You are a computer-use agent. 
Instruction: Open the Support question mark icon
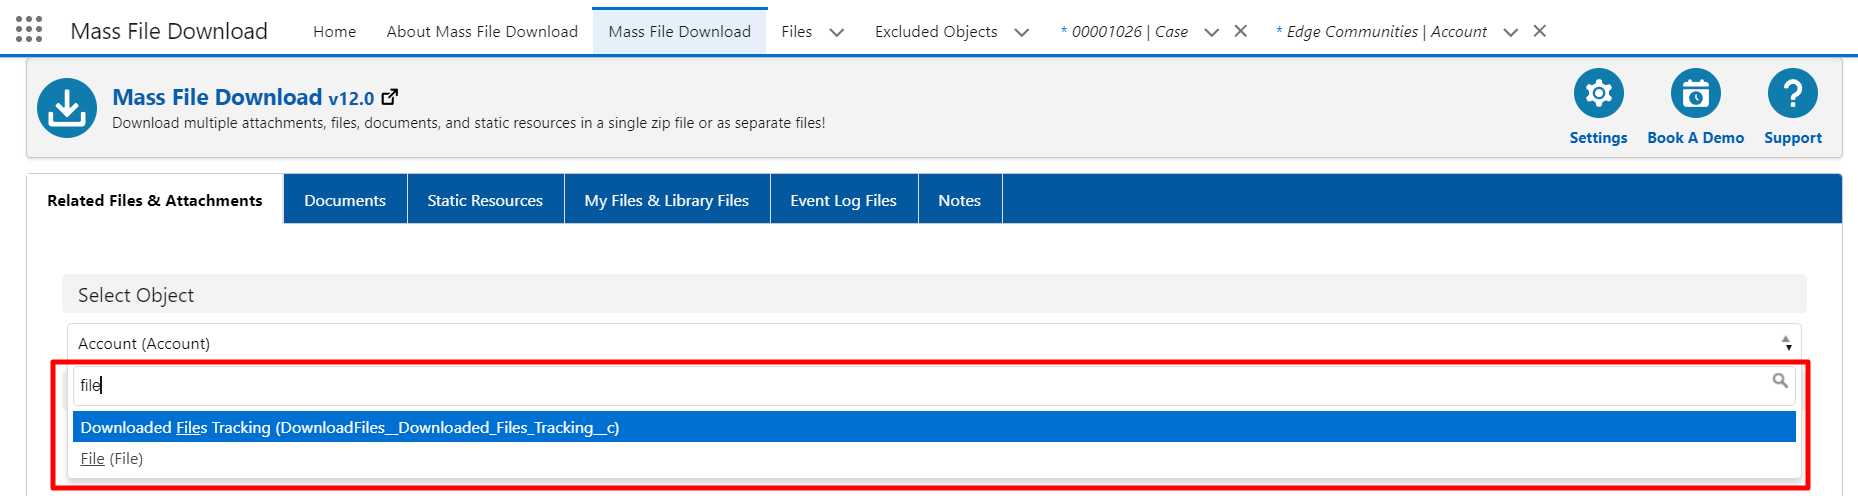1792,93
